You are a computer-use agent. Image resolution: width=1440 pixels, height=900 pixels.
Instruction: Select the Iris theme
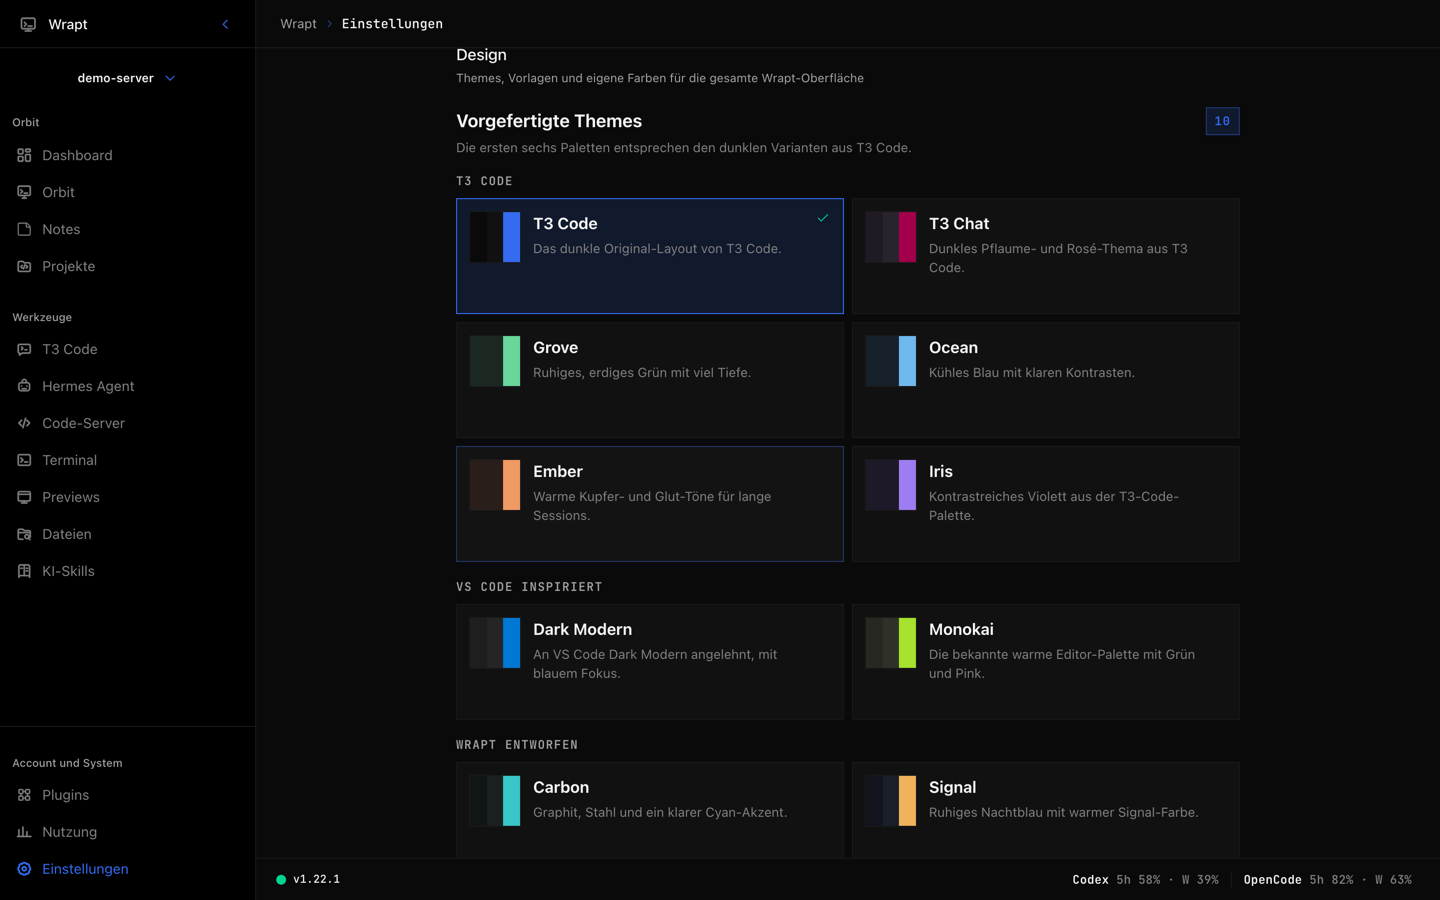tap(1045, 504)
